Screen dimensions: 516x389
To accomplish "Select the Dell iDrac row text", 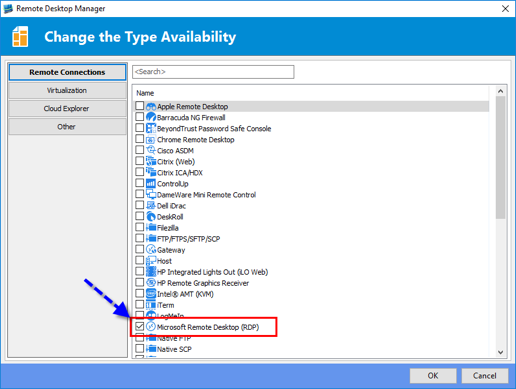I will 171,206.
